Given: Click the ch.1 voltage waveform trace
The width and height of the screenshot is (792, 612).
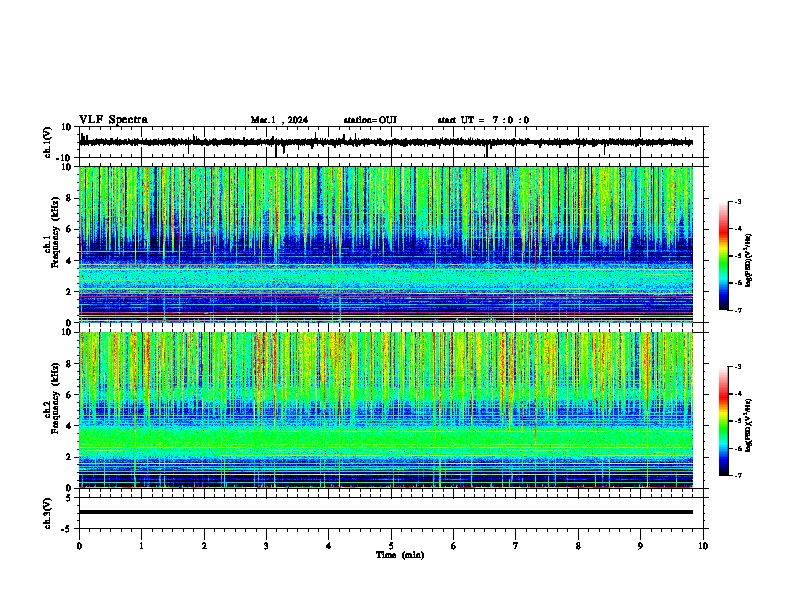Looking at the screenshot, I should click(386, 142).
